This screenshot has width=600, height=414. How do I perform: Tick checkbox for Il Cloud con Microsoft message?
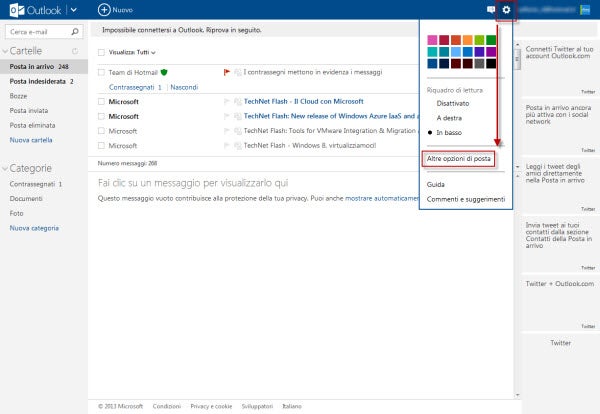tap(101, 101)
